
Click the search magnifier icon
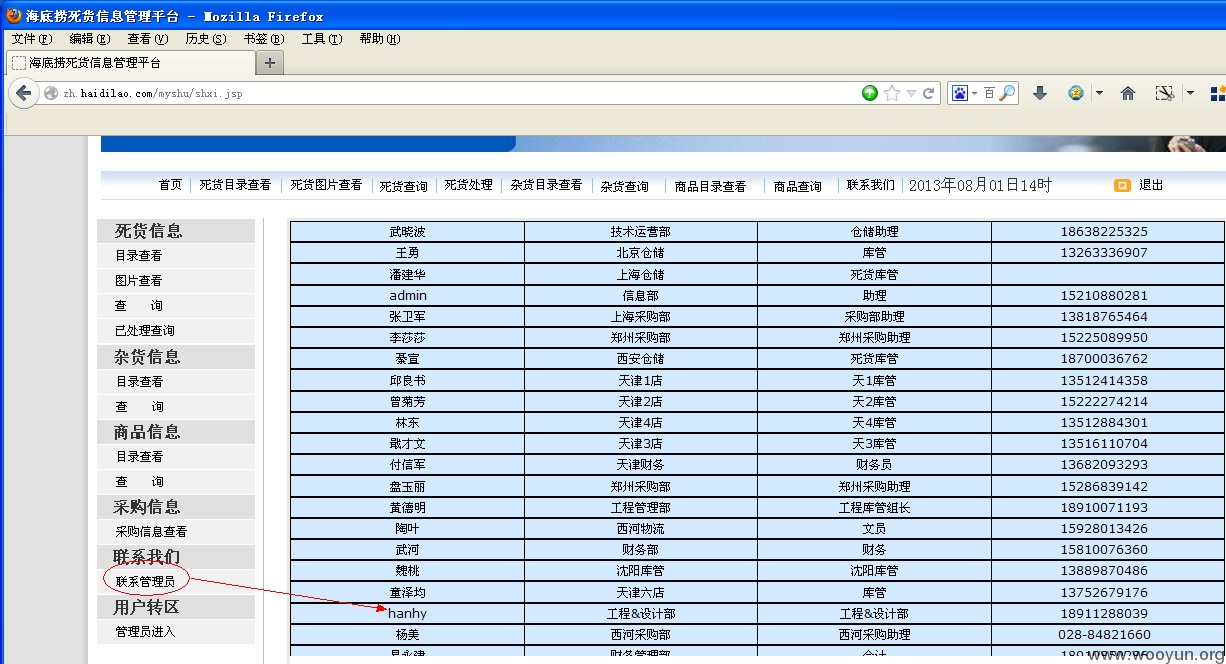point(1008,93)
